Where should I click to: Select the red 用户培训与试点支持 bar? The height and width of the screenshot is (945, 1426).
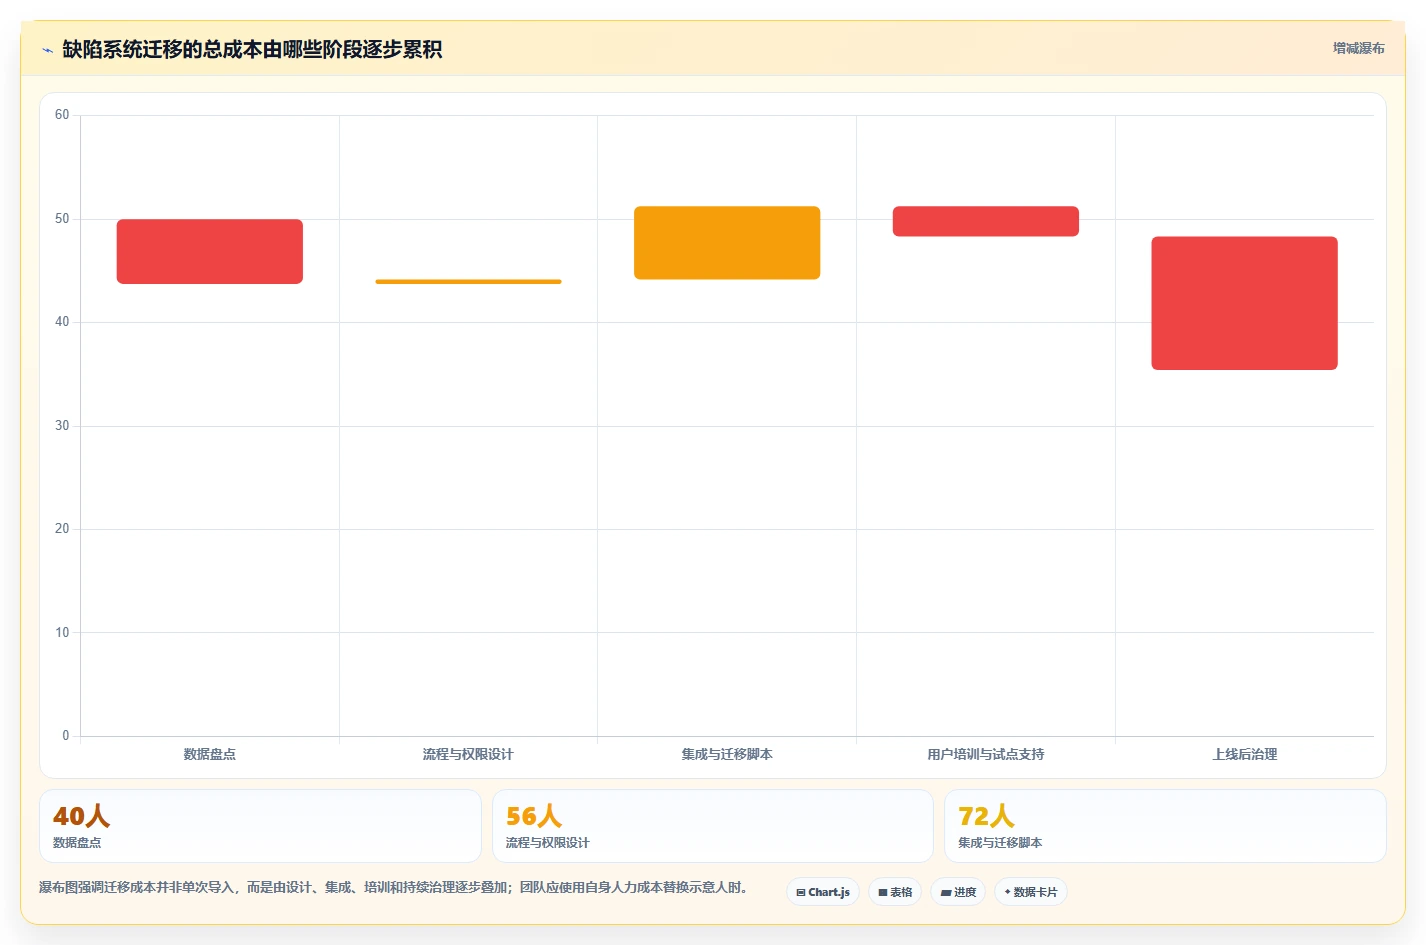[986, 221]
